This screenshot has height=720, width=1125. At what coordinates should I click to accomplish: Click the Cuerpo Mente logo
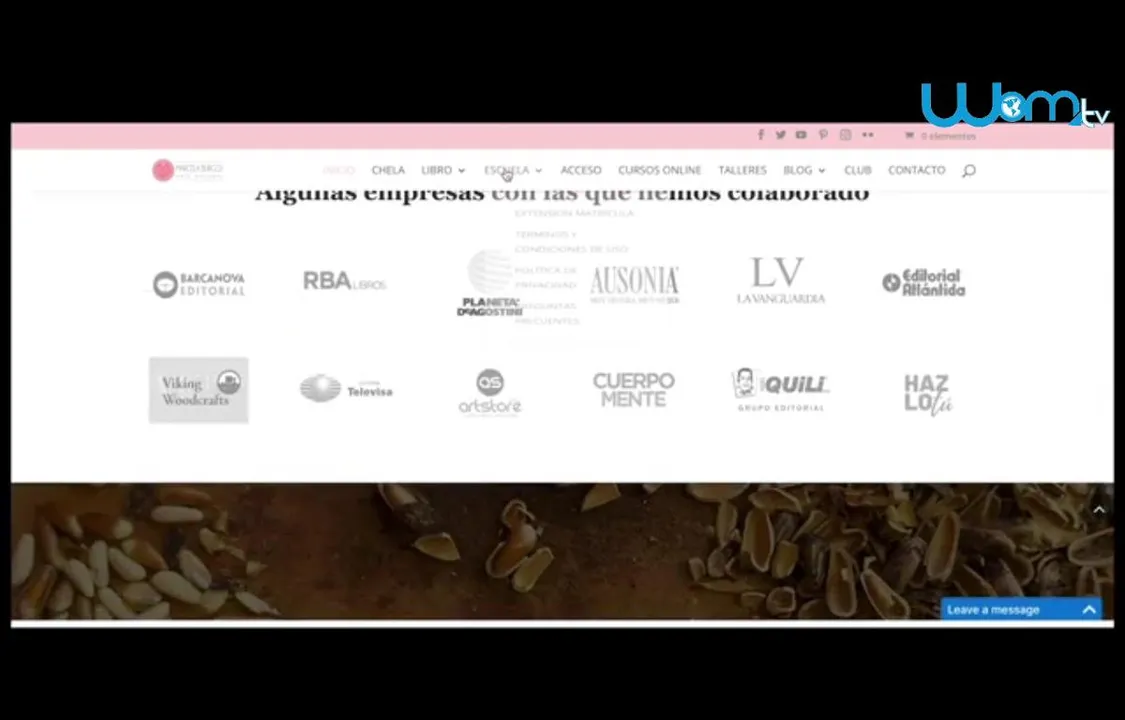tap(634, 390)
